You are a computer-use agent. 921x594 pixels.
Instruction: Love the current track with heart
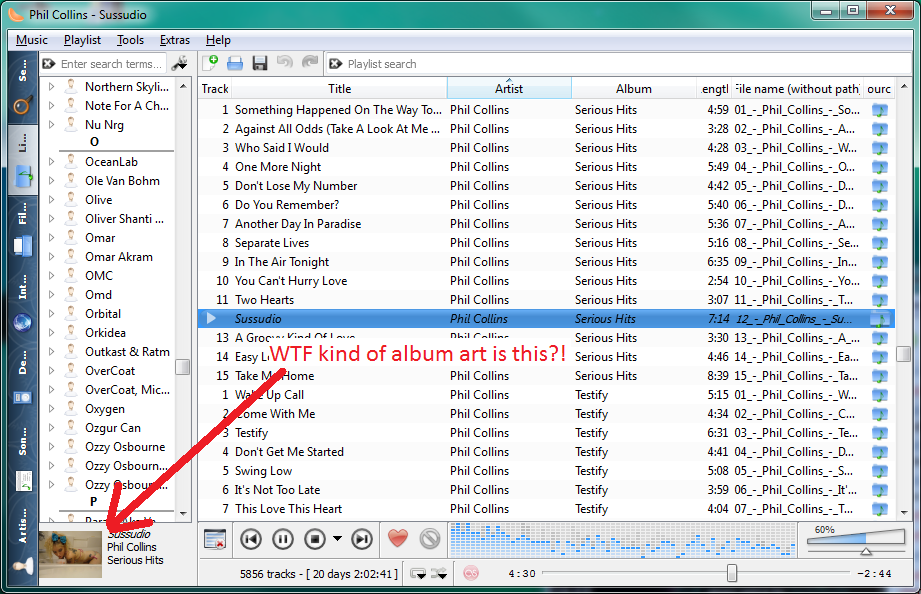pos(398,538)
